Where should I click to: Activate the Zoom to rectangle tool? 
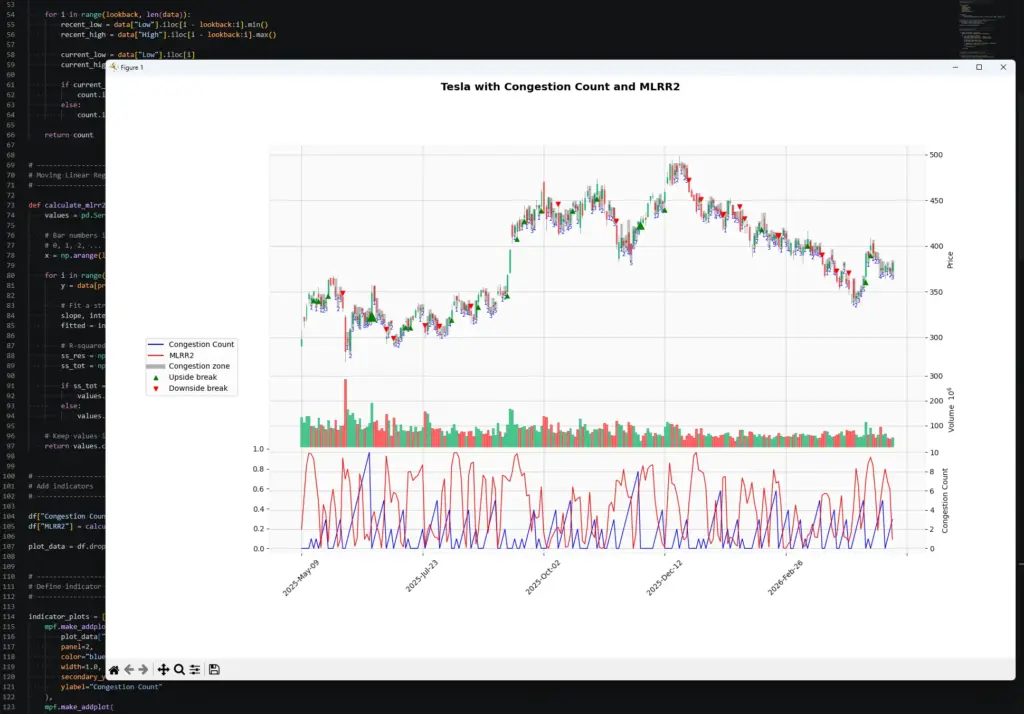179,670
